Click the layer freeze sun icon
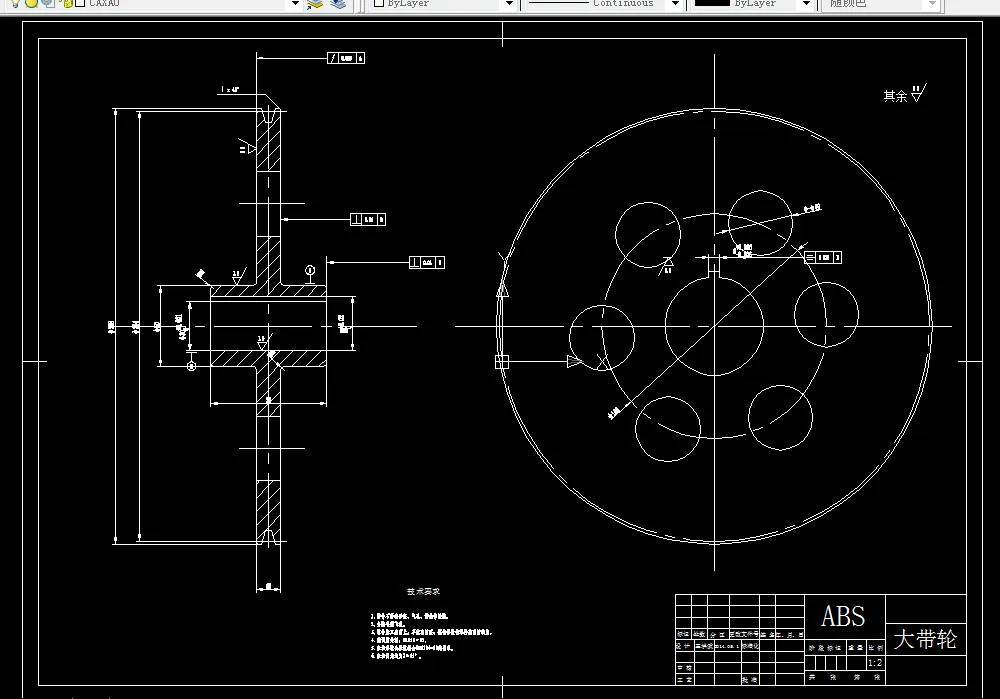The image size is (1000, 699). [31, 3]
